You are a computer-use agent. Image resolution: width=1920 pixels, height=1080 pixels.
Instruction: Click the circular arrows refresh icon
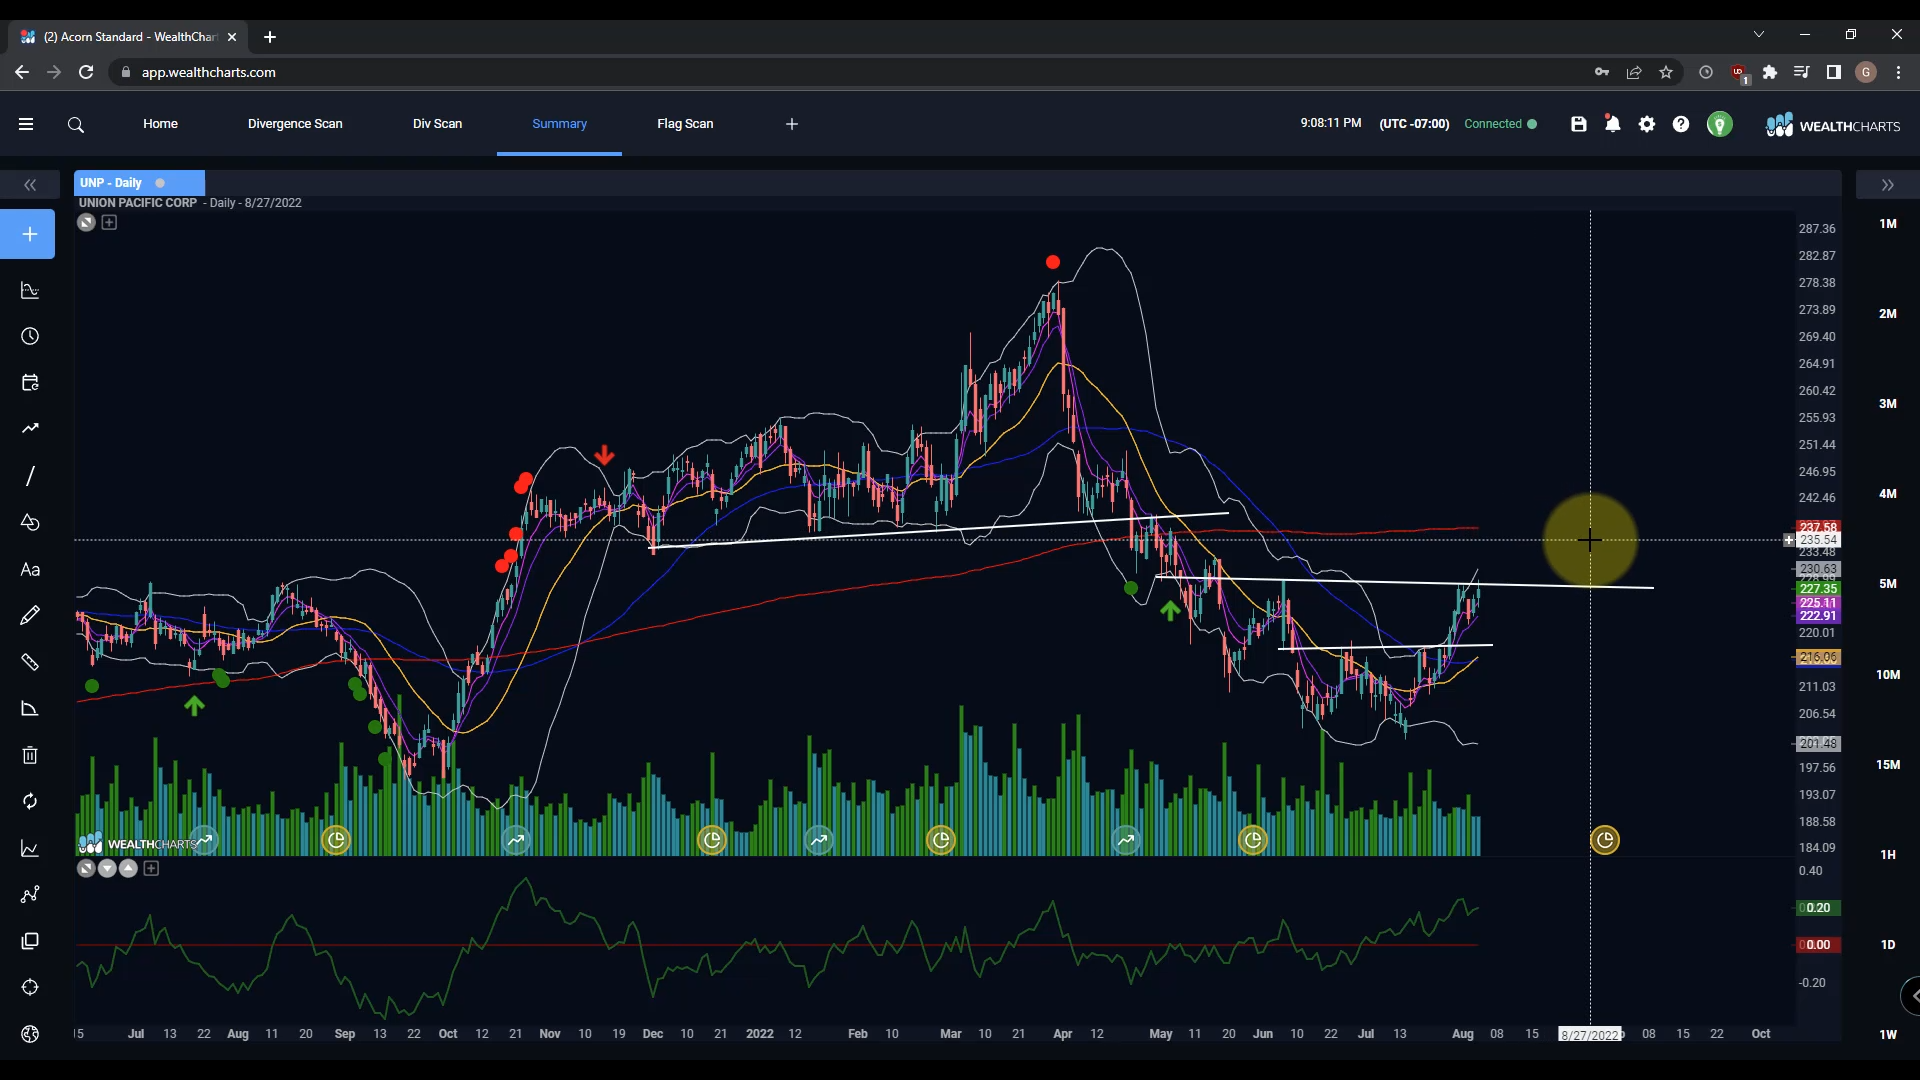point(30,802)
